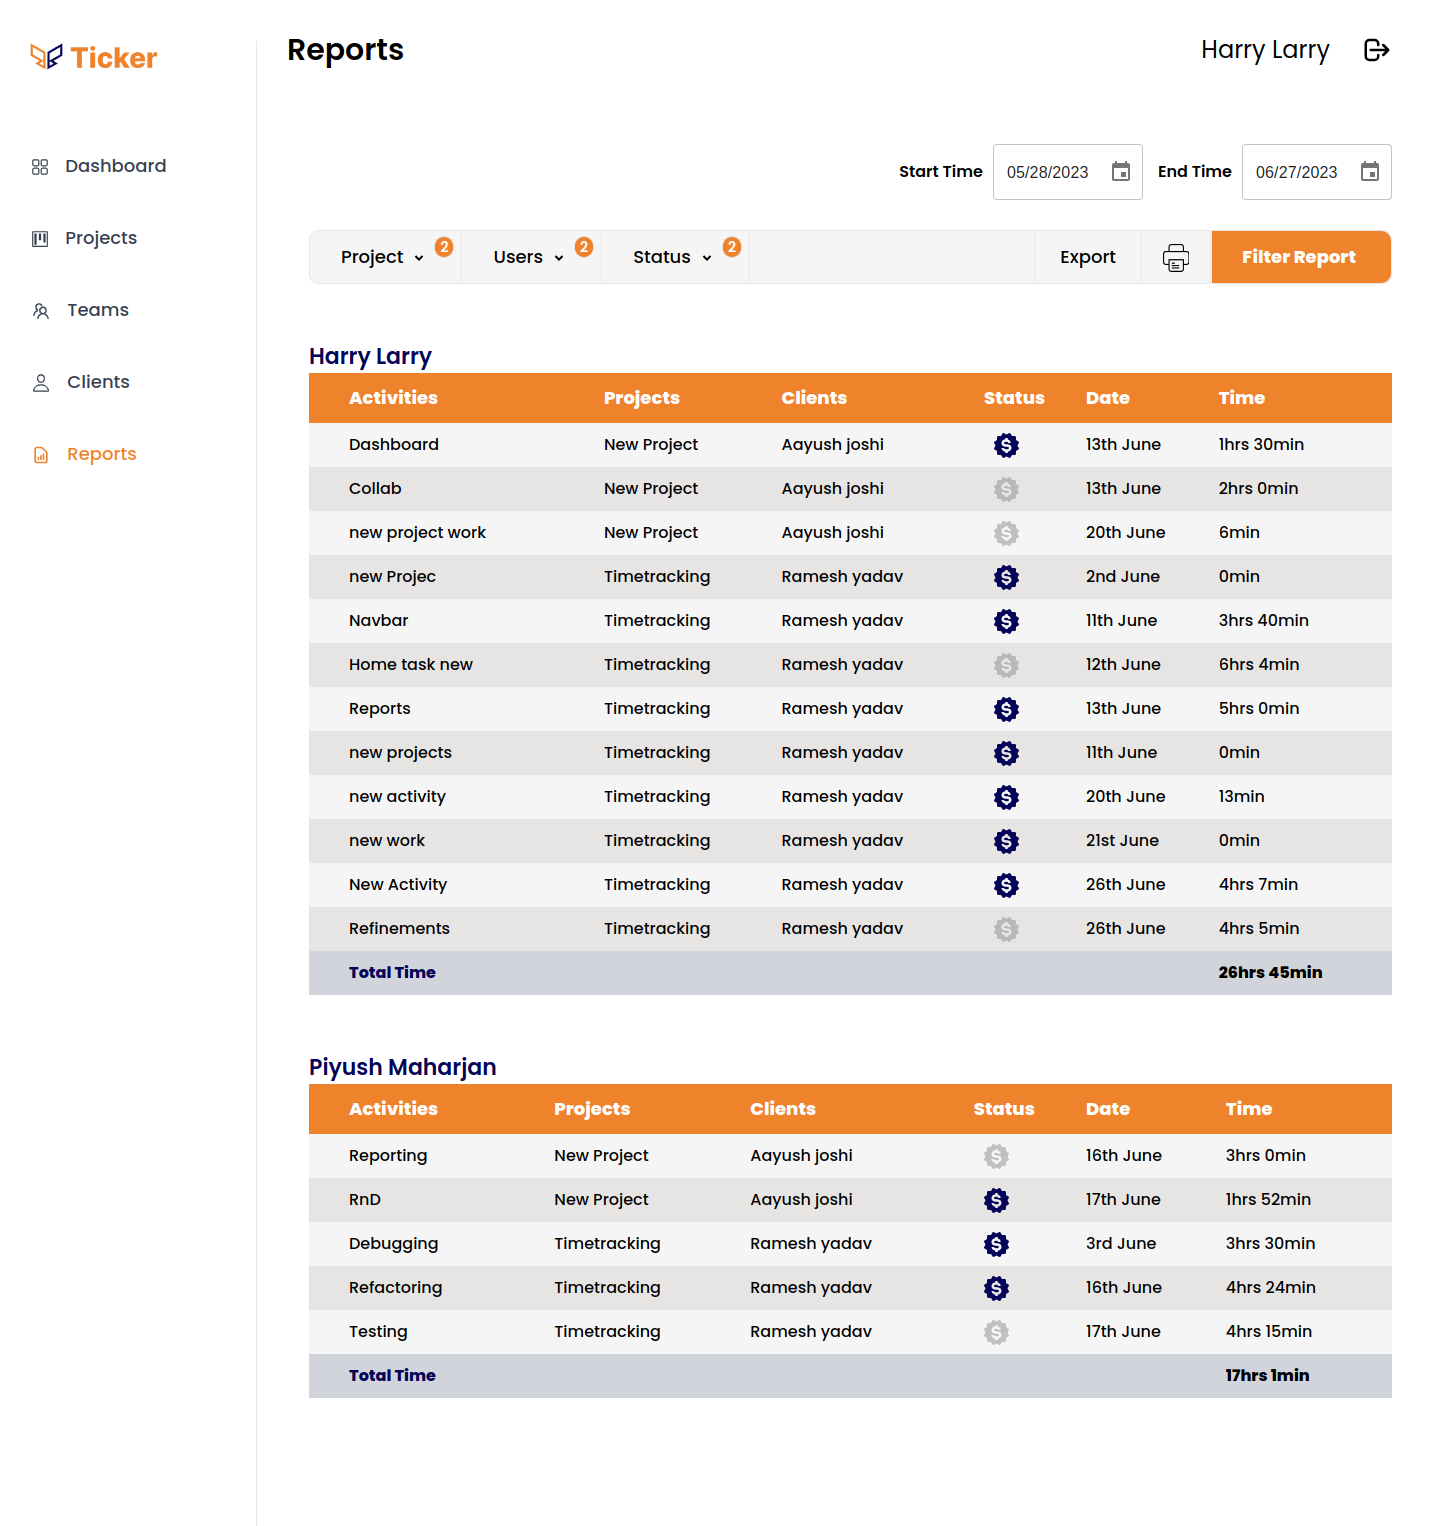This screenshot has height=1526, width=1440.
Task: Select the 'Home task new' activity cell
Action: pyautogui.click(x=411, y=665)
